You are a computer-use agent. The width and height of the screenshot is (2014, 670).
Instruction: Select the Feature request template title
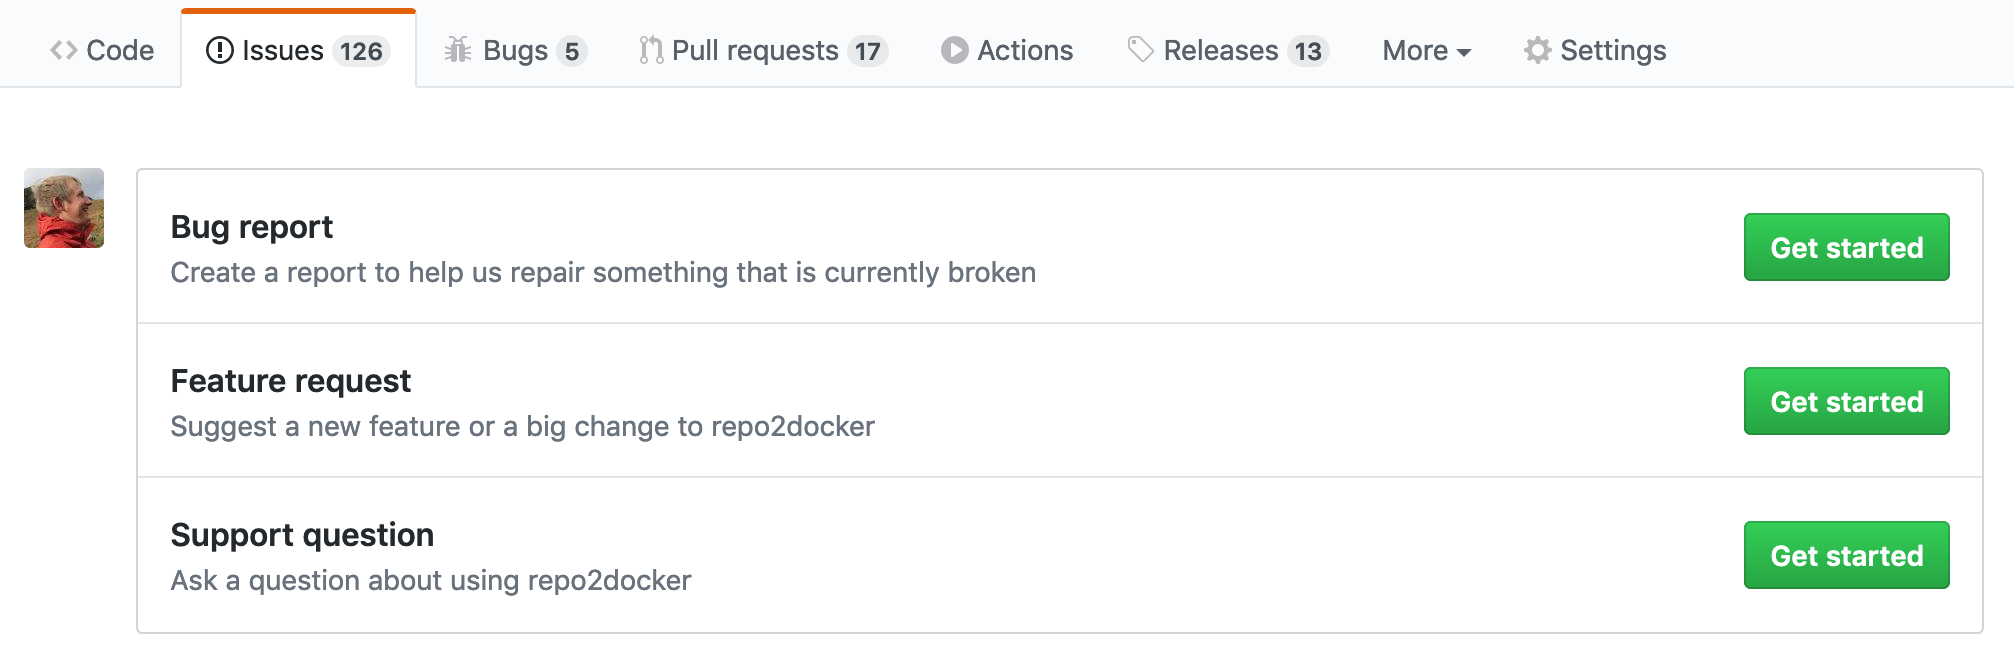pyautogui.click(x=291, y=381)
